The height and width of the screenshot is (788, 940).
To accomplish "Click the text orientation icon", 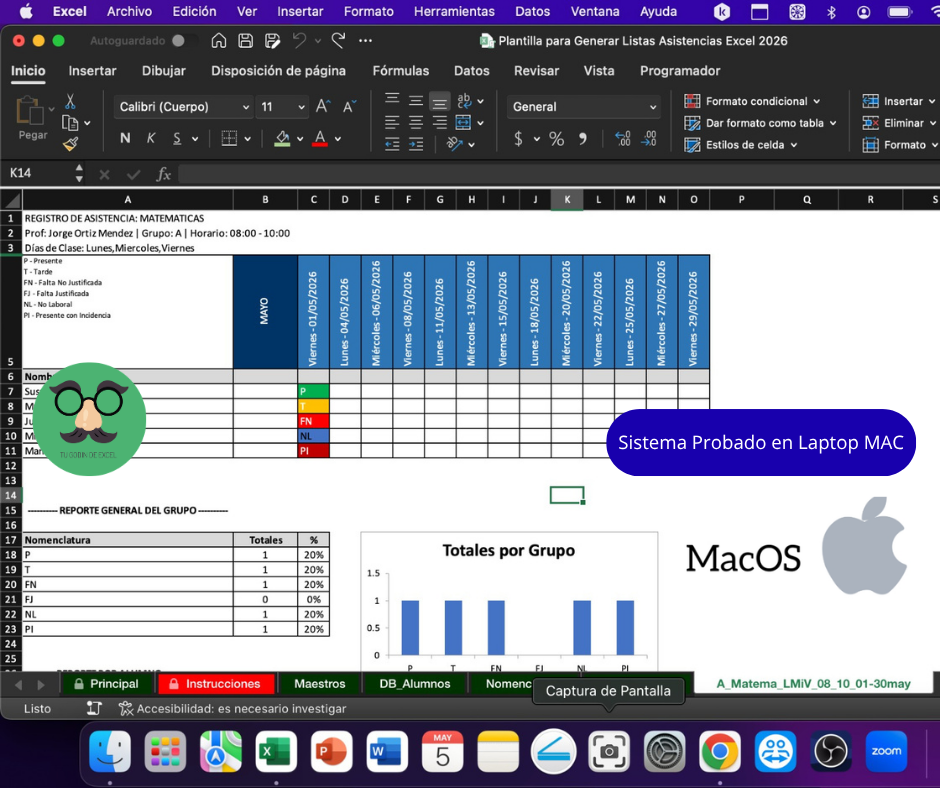I will [x=454, y=145].
